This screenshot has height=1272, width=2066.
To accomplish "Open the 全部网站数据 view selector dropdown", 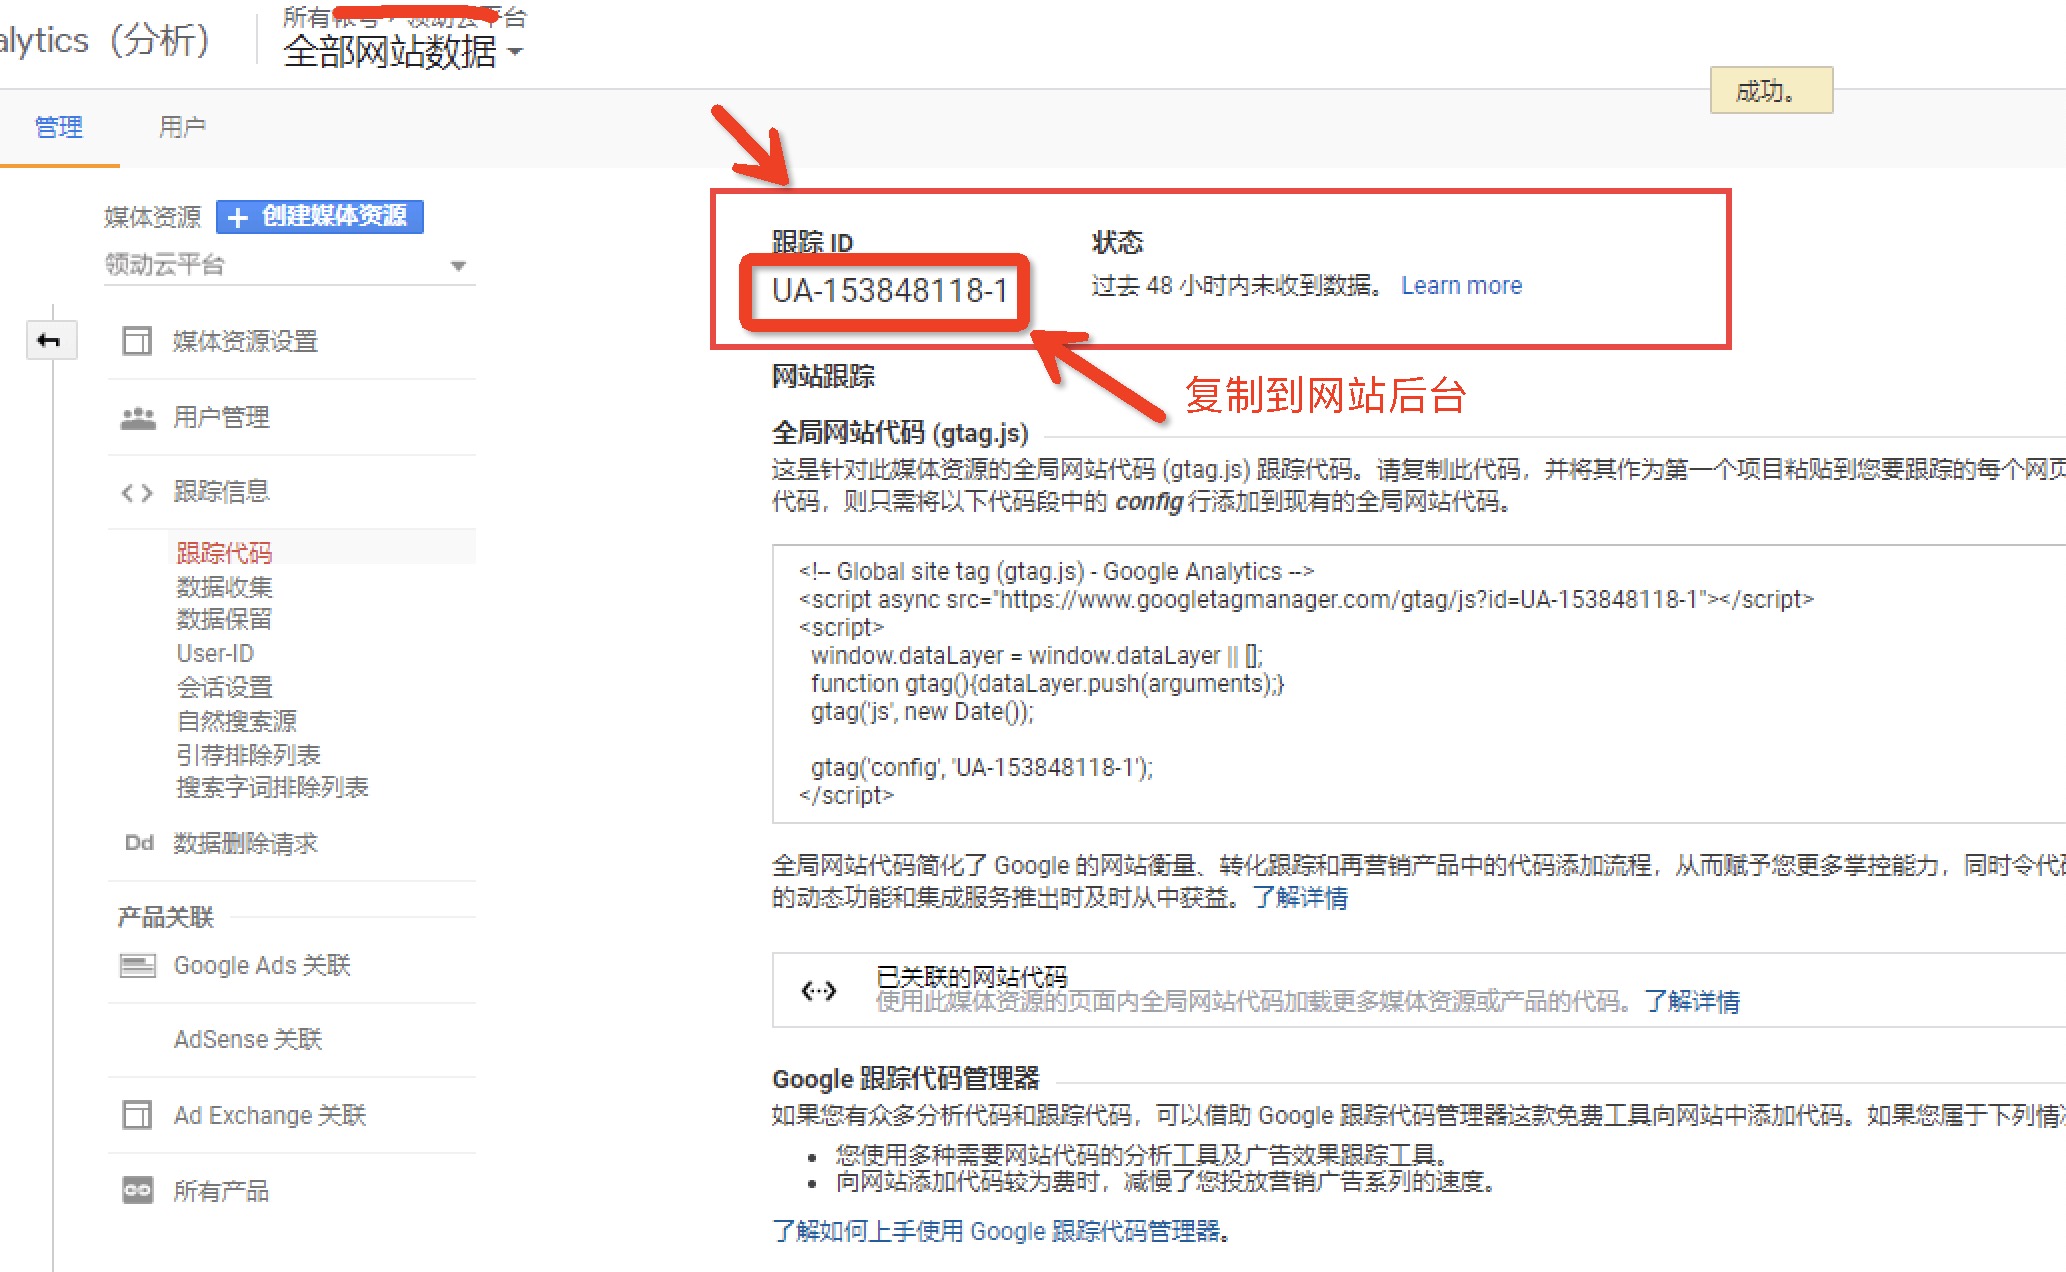I will (402, 51).
